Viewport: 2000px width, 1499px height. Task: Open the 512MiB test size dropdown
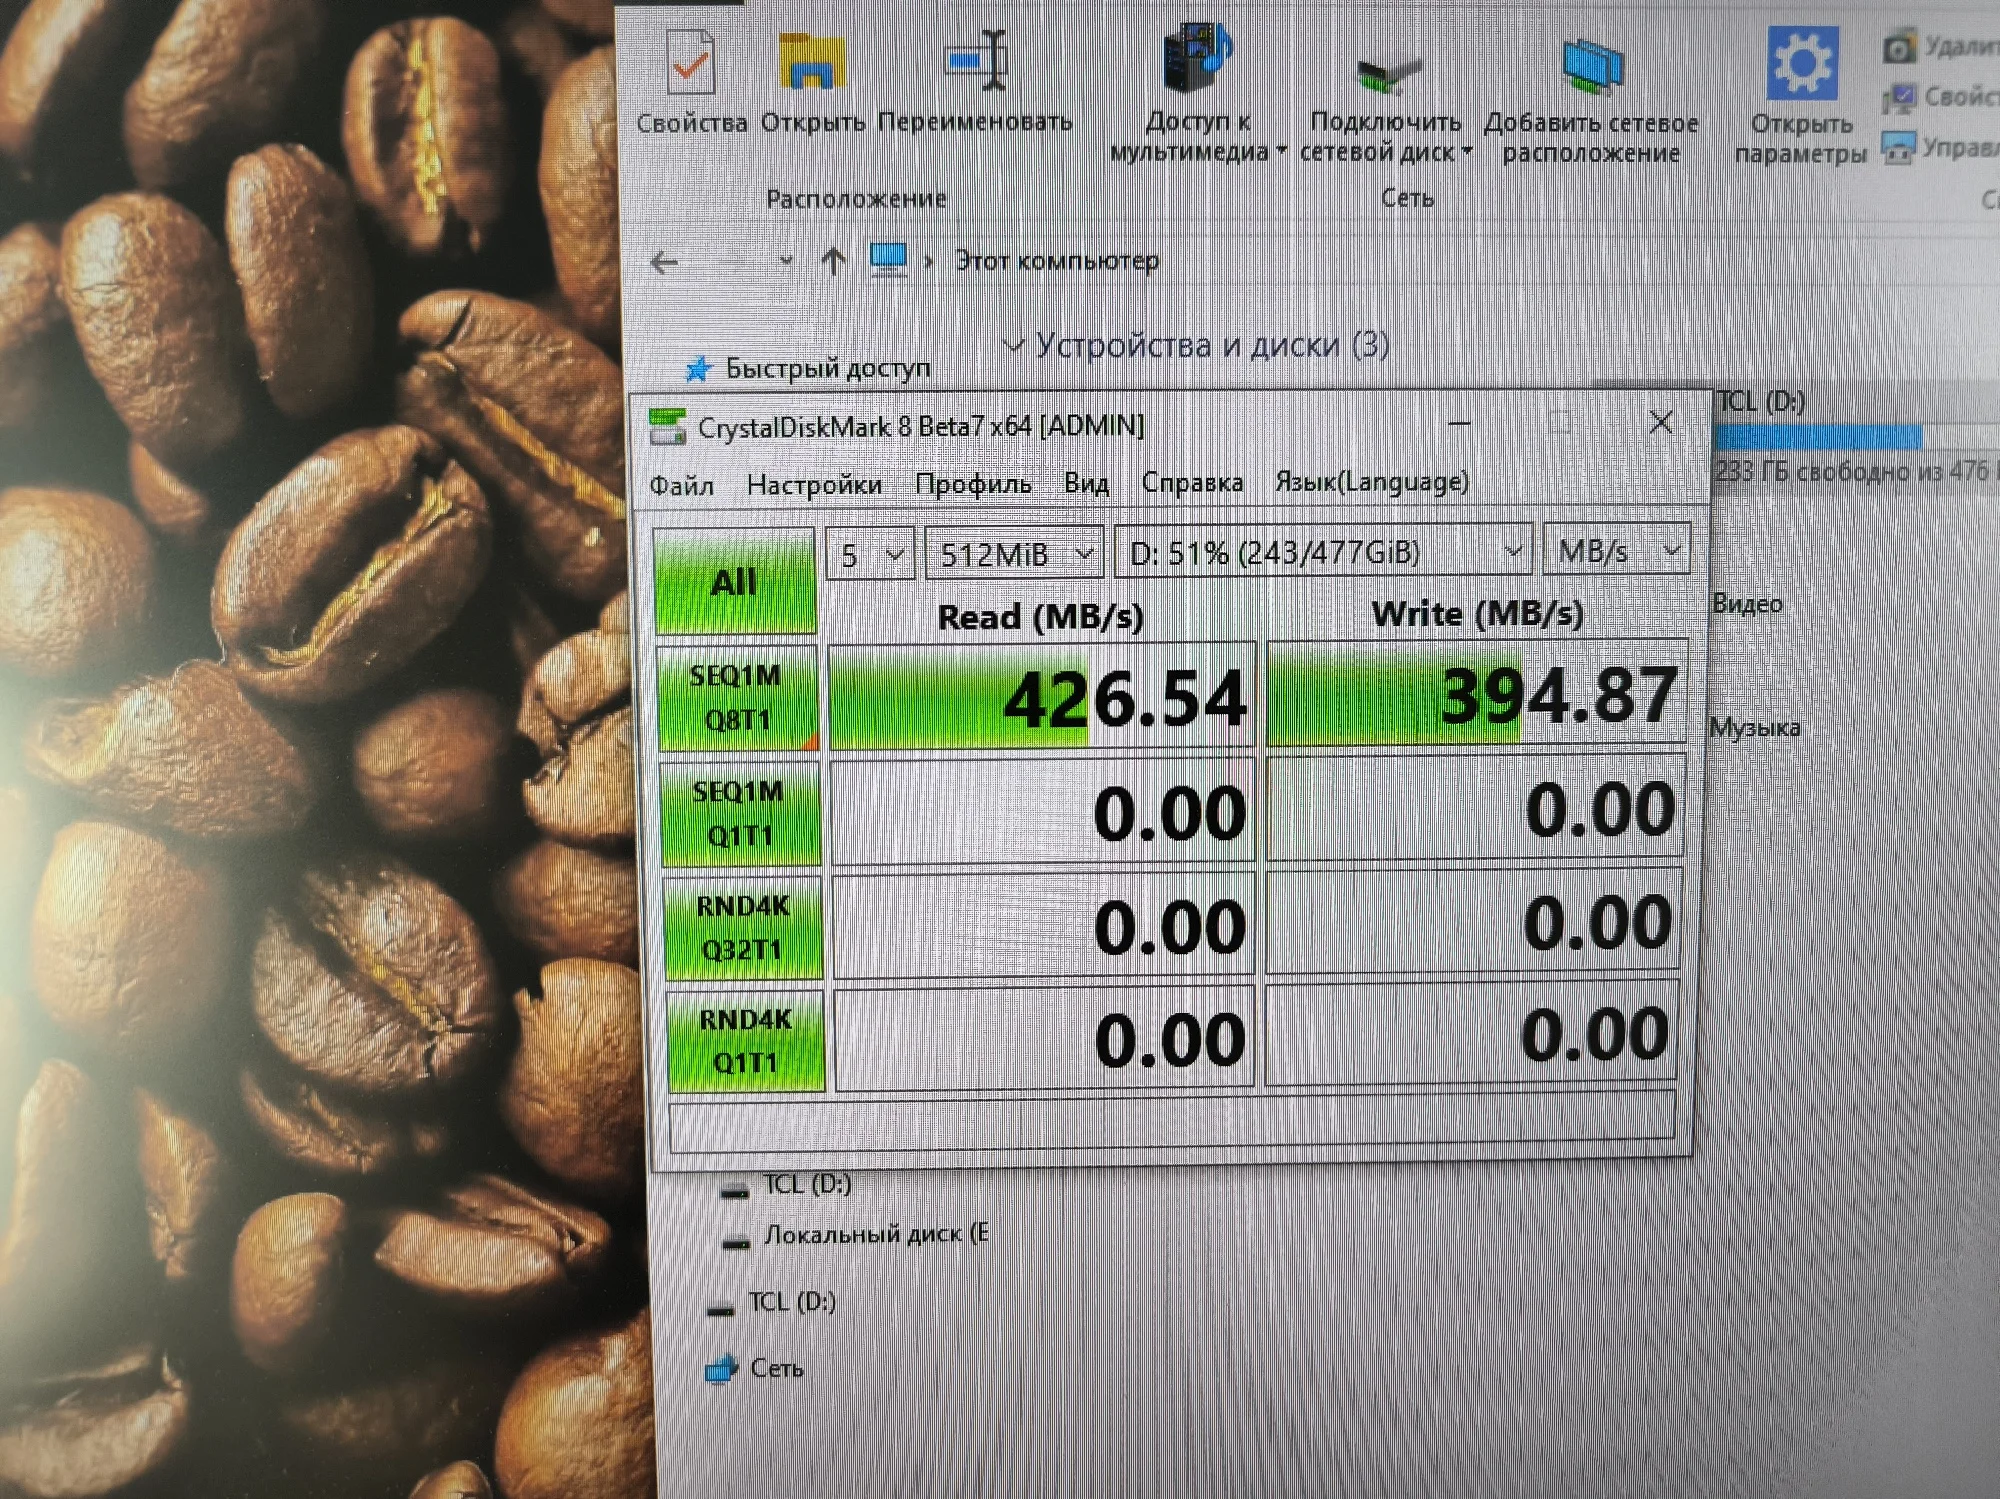pos(1014,553)
